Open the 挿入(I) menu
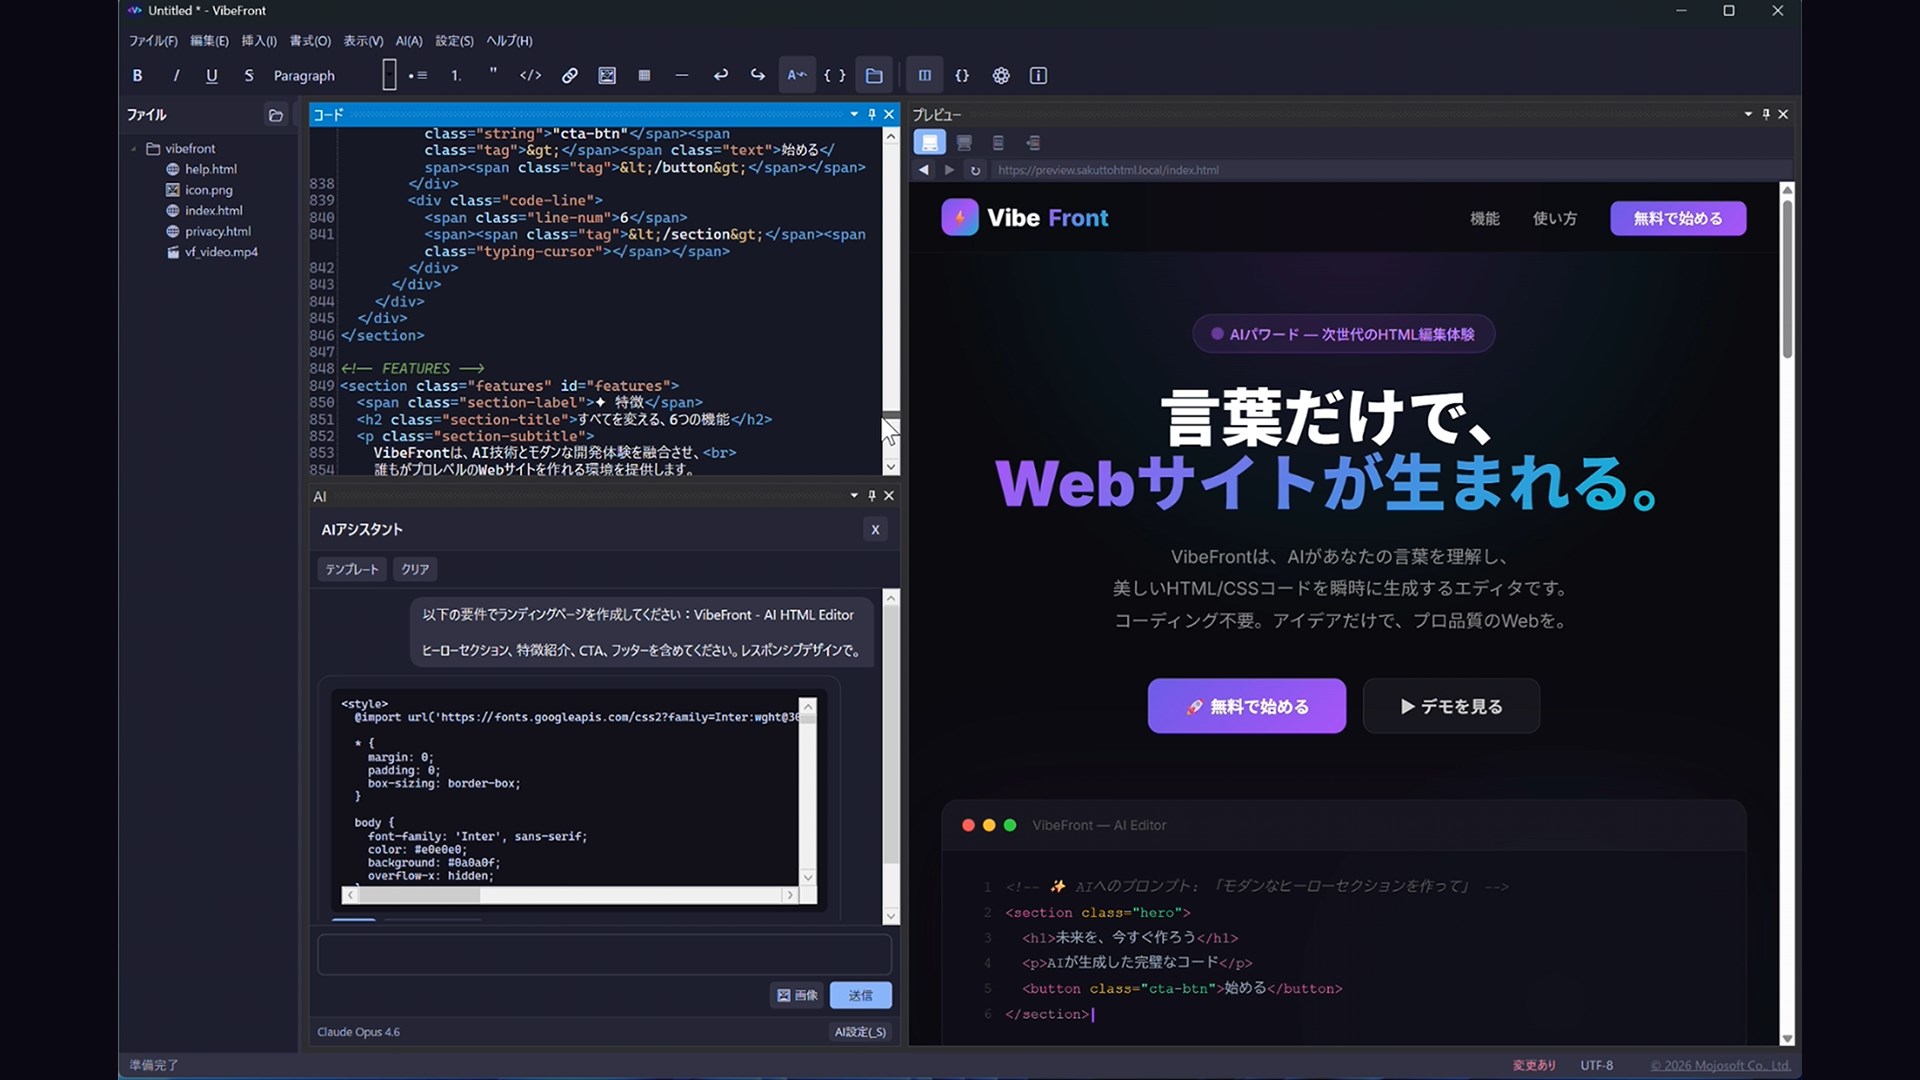 [x=259, y=41]
